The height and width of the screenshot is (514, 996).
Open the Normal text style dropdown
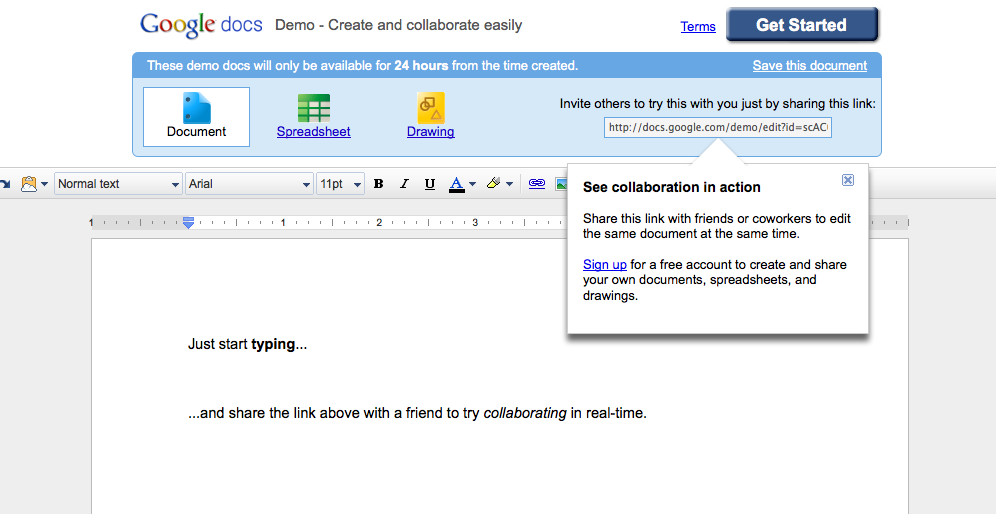pyautogui.click(x=118, y=184)
